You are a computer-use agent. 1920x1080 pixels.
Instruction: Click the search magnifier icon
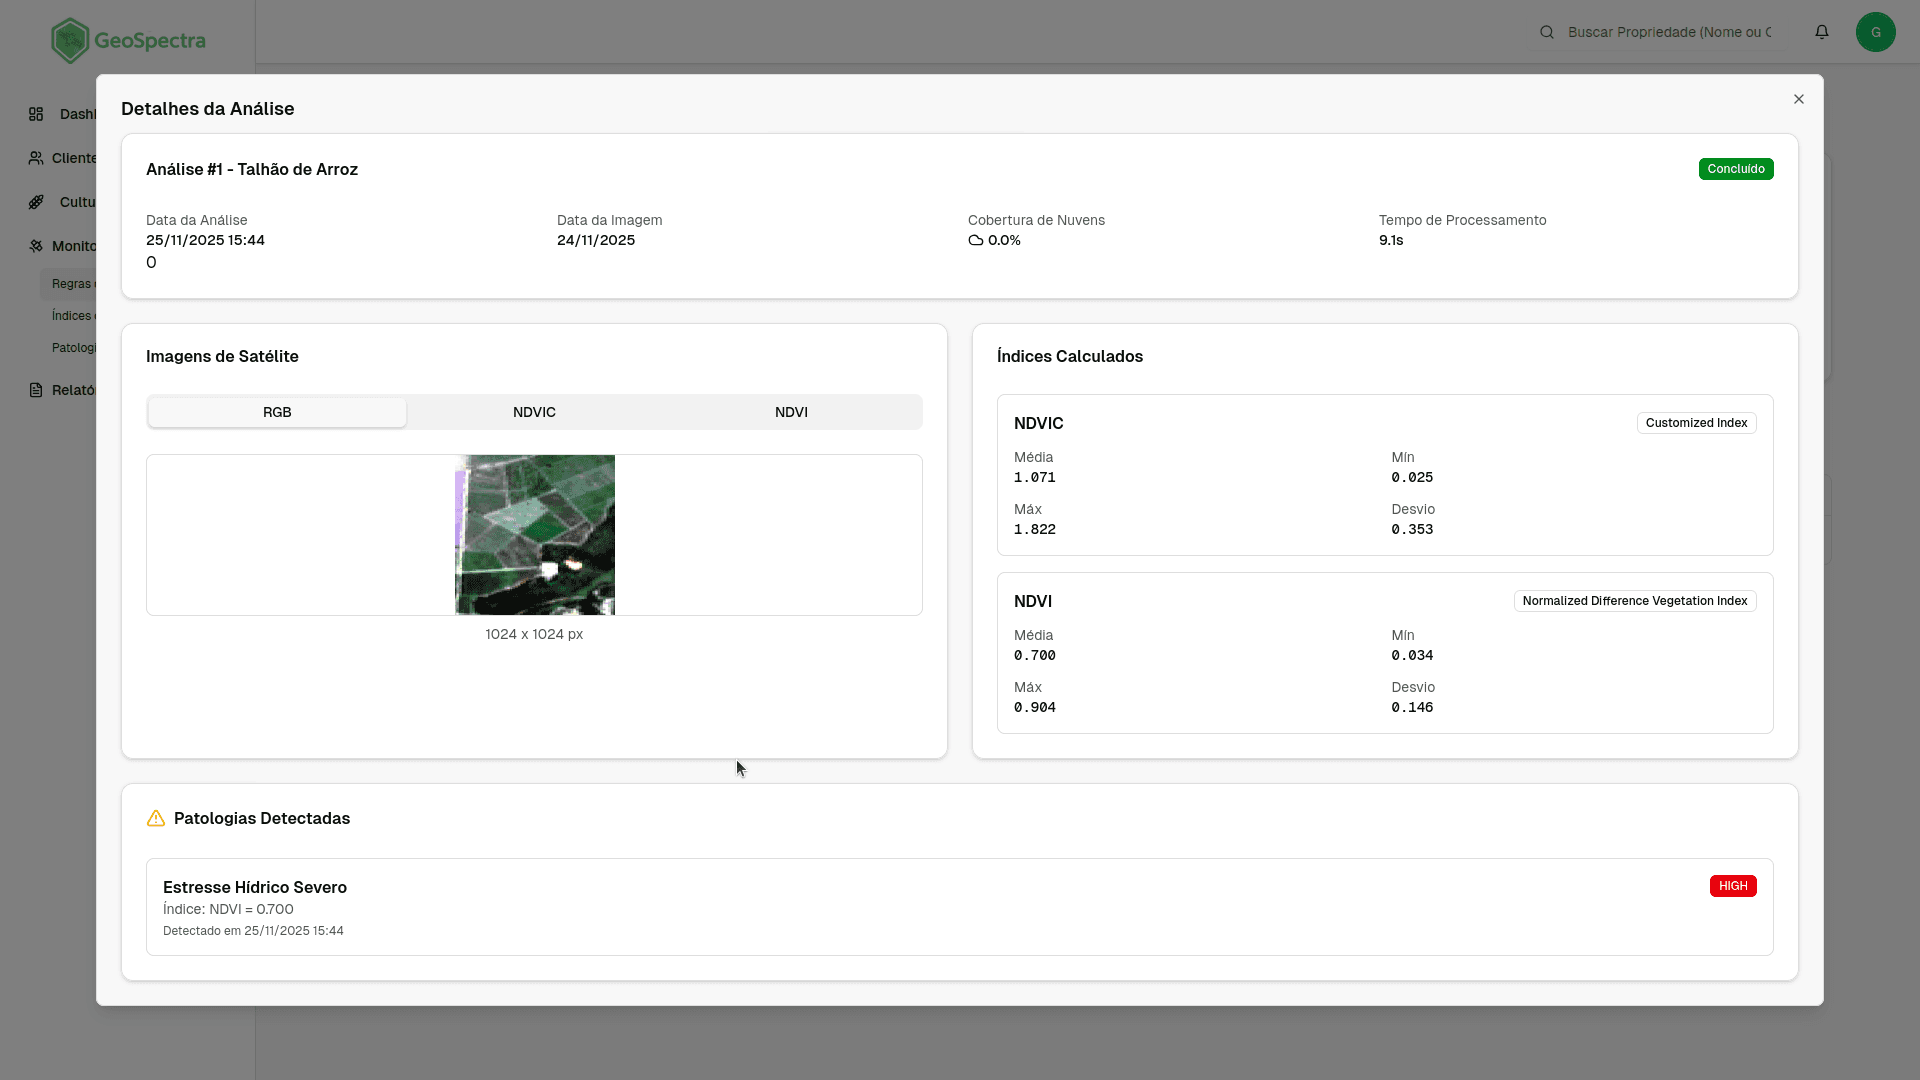click(x=1547, y=32)
